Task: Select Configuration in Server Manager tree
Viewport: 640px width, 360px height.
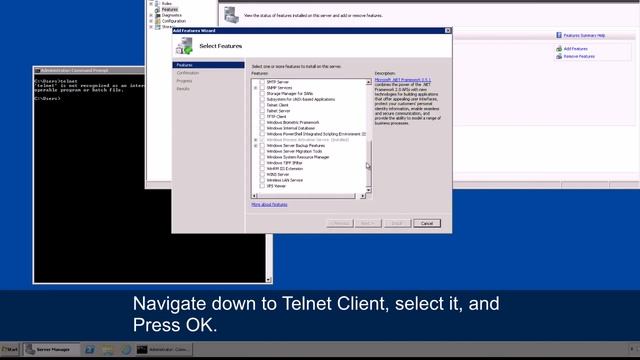Action: click(x=173, y=21)
